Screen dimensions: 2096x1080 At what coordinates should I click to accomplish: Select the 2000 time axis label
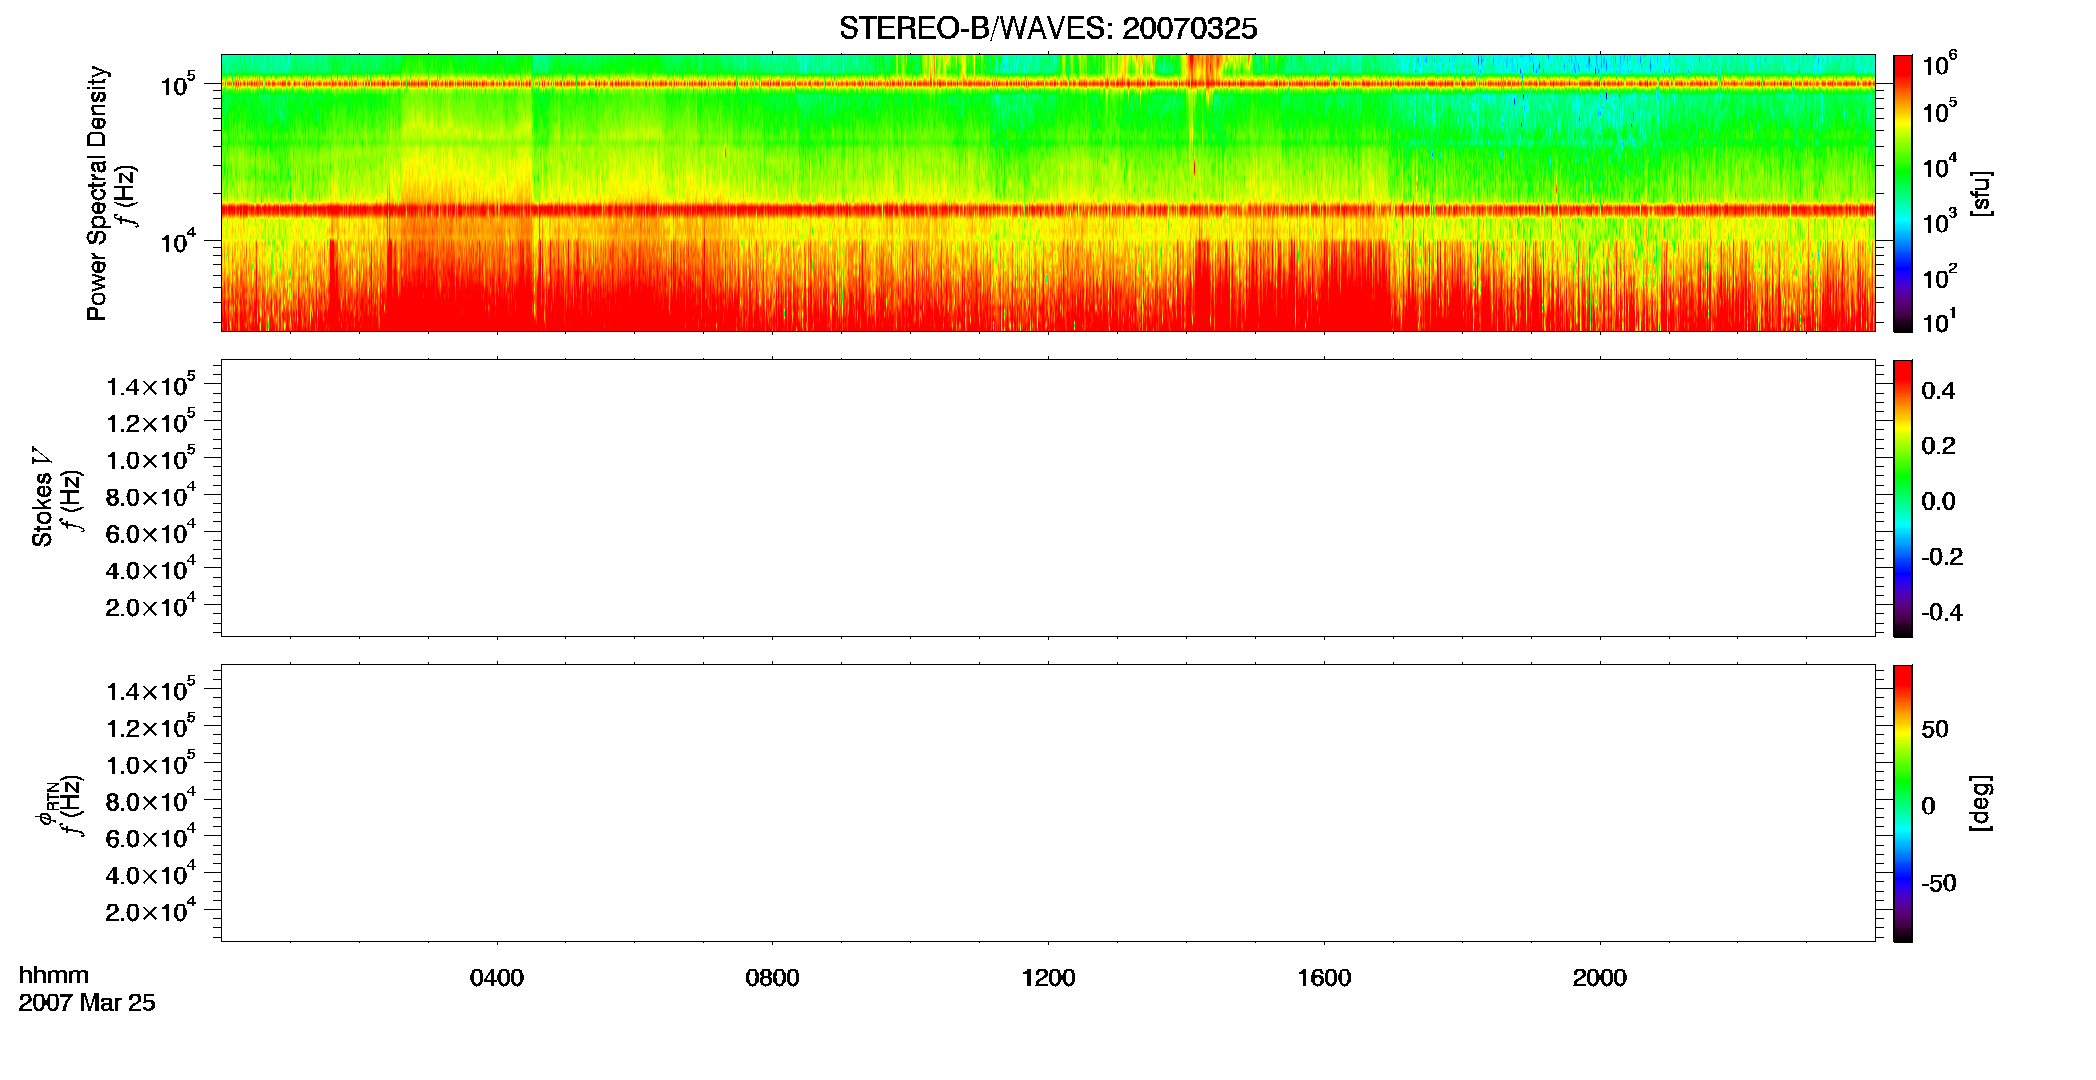click(x=1599, y=978)
